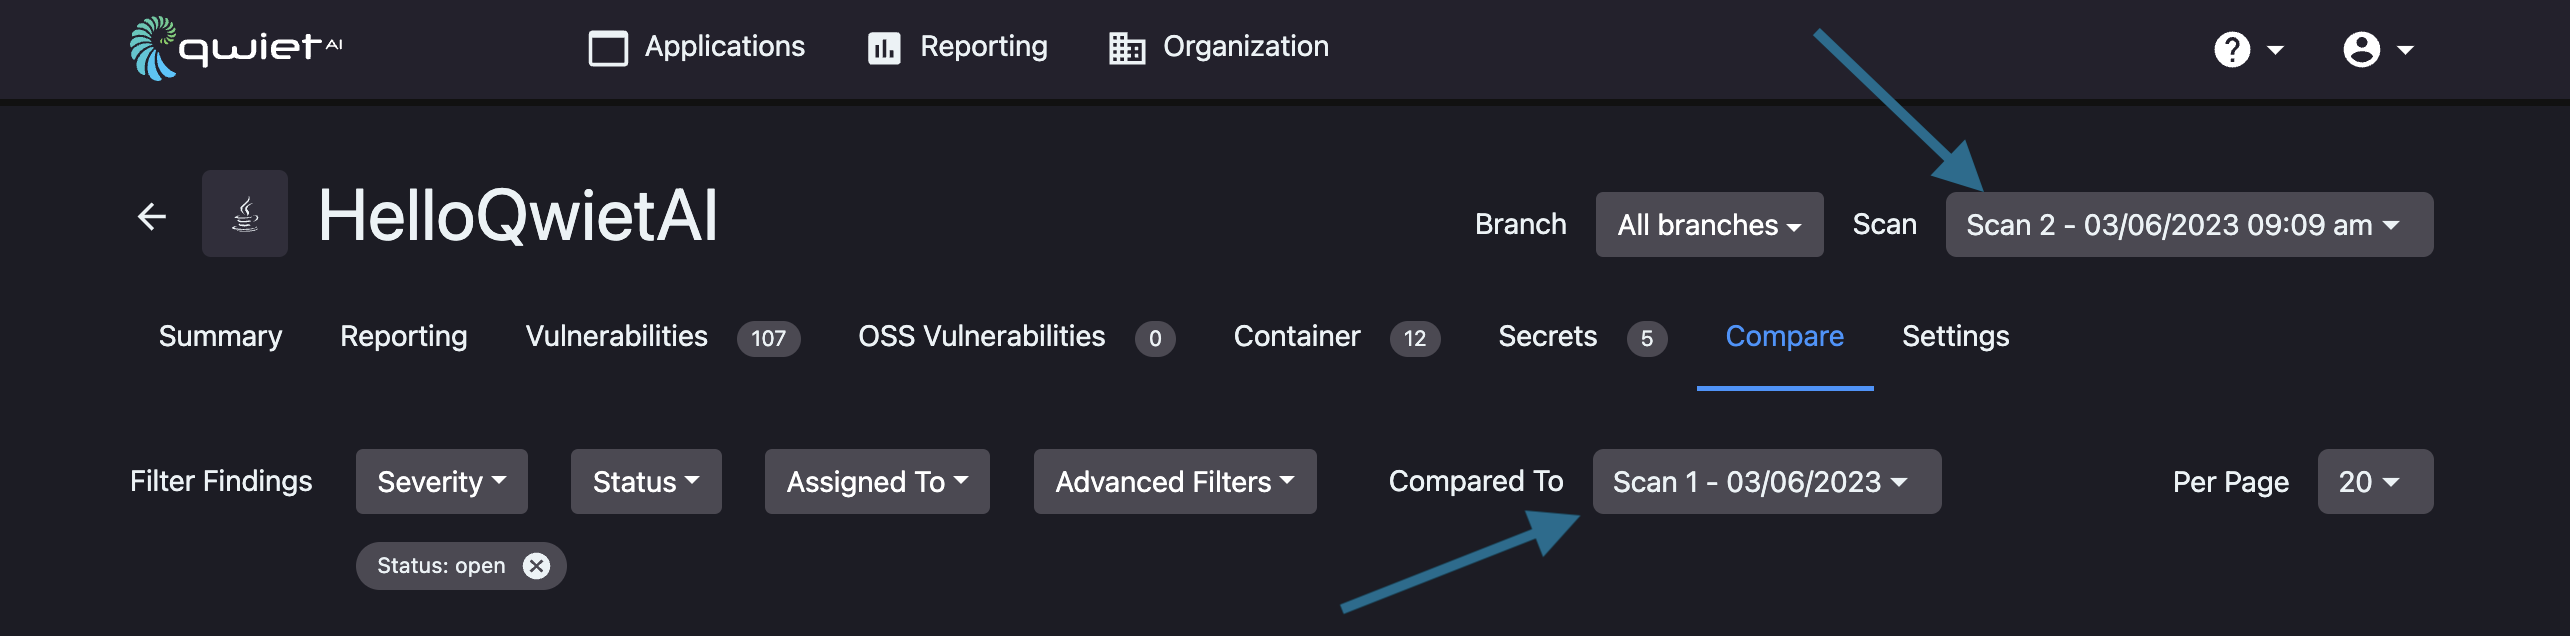
Task: Click the Branch label
Action: pos(1521,224)
